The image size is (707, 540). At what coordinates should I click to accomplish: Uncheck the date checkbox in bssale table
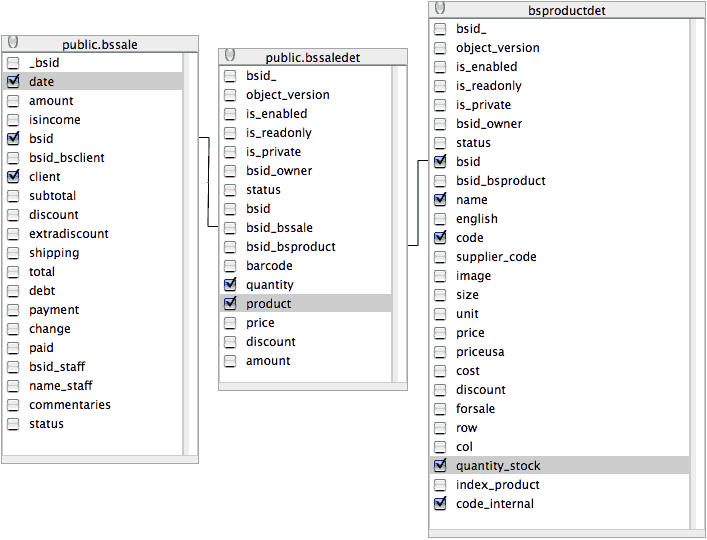pos(13,82)
